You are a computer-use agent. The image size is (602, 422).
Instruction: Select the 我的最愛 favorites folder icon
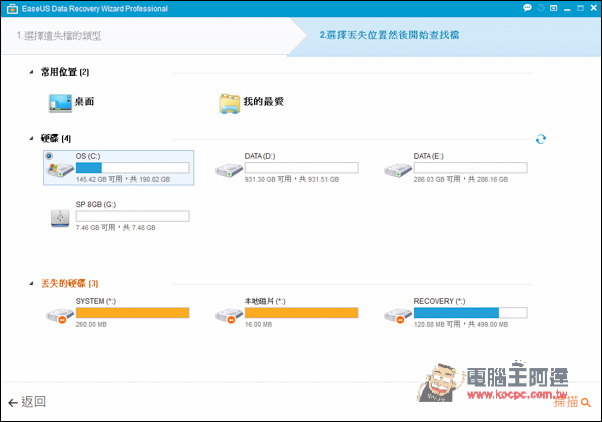coord(230,104)
